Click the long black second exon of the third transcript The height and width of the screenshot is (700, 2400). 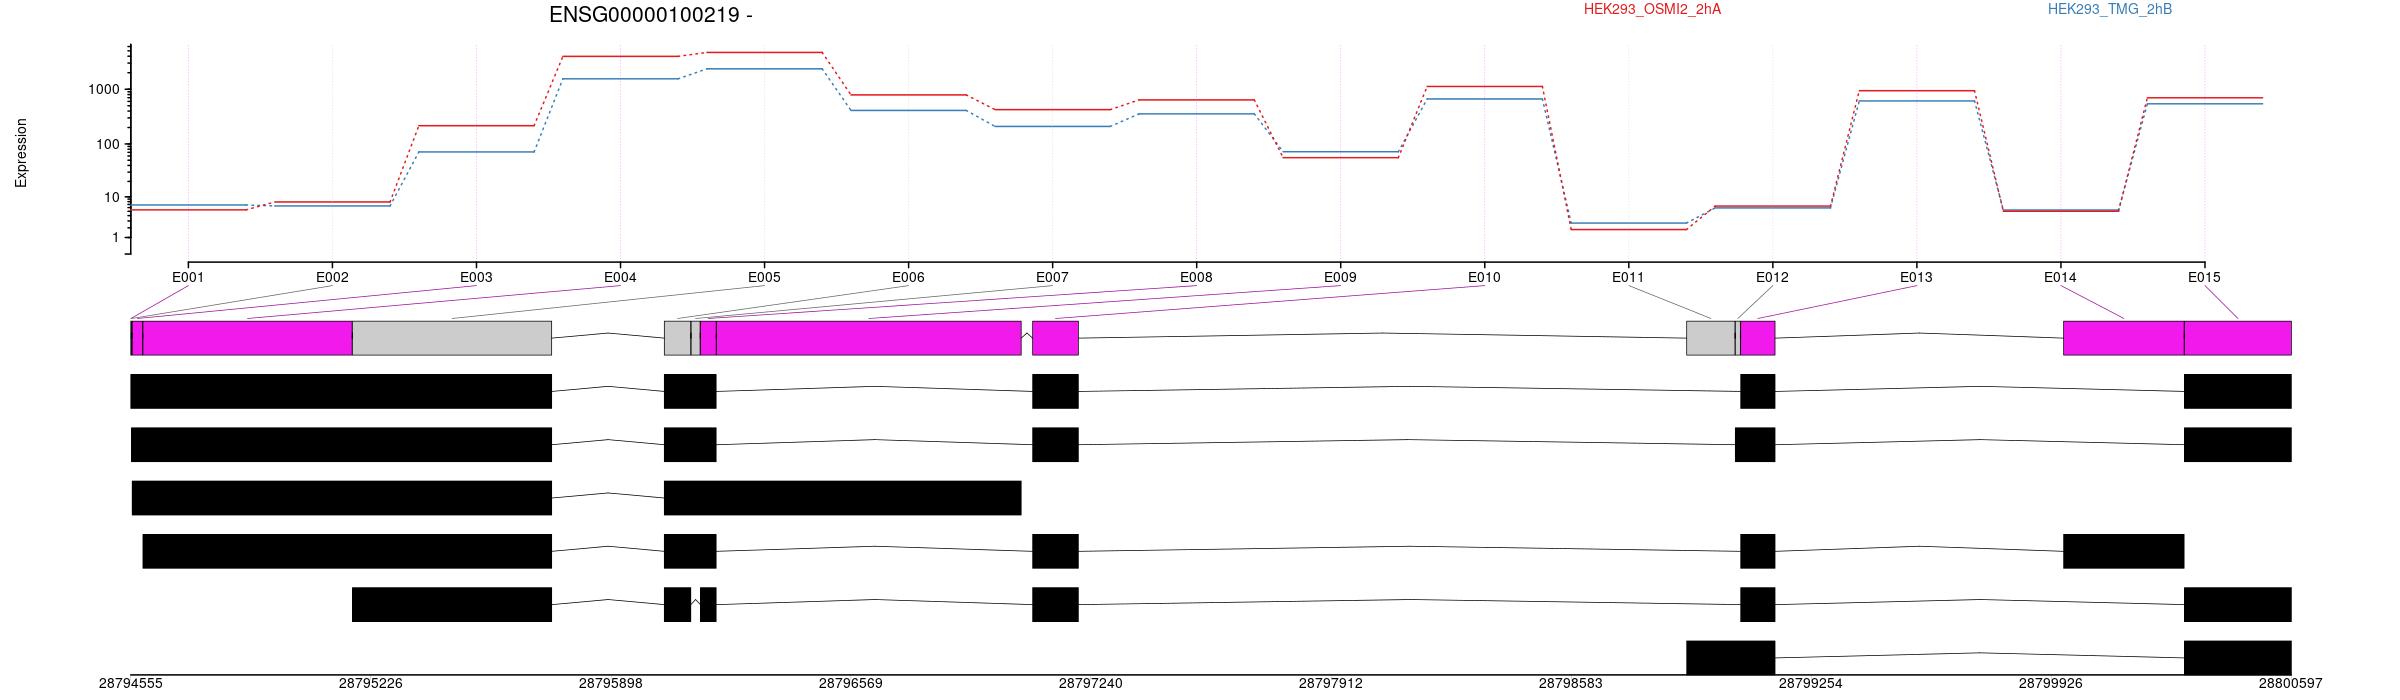(x=843, y=498)
